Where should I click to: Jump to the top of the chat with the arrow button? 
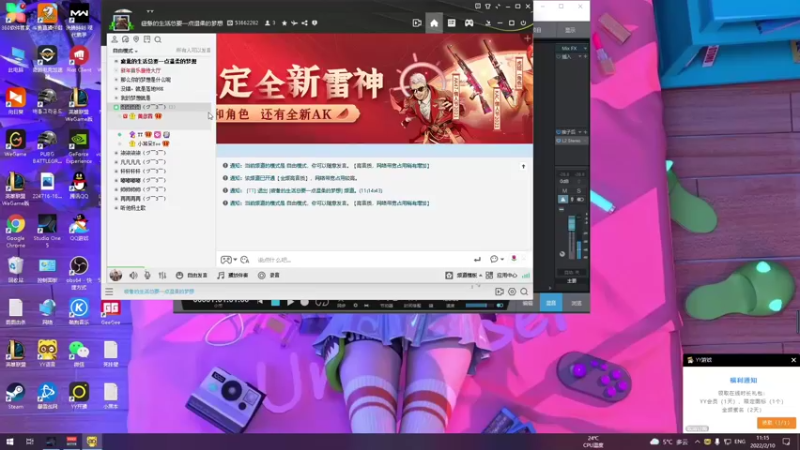click(x=523, y=166)
